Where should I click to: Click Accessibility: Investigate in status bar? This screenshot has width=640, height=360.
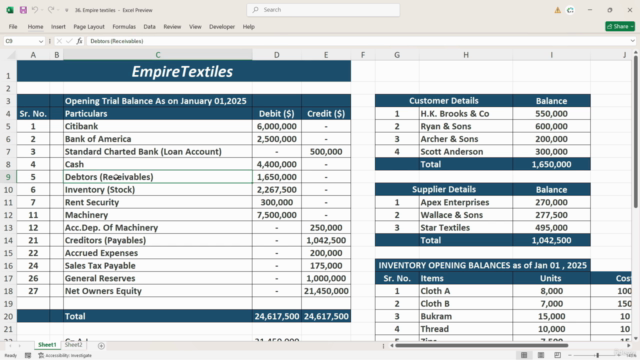pyautogui.click(x=65, y=356)
